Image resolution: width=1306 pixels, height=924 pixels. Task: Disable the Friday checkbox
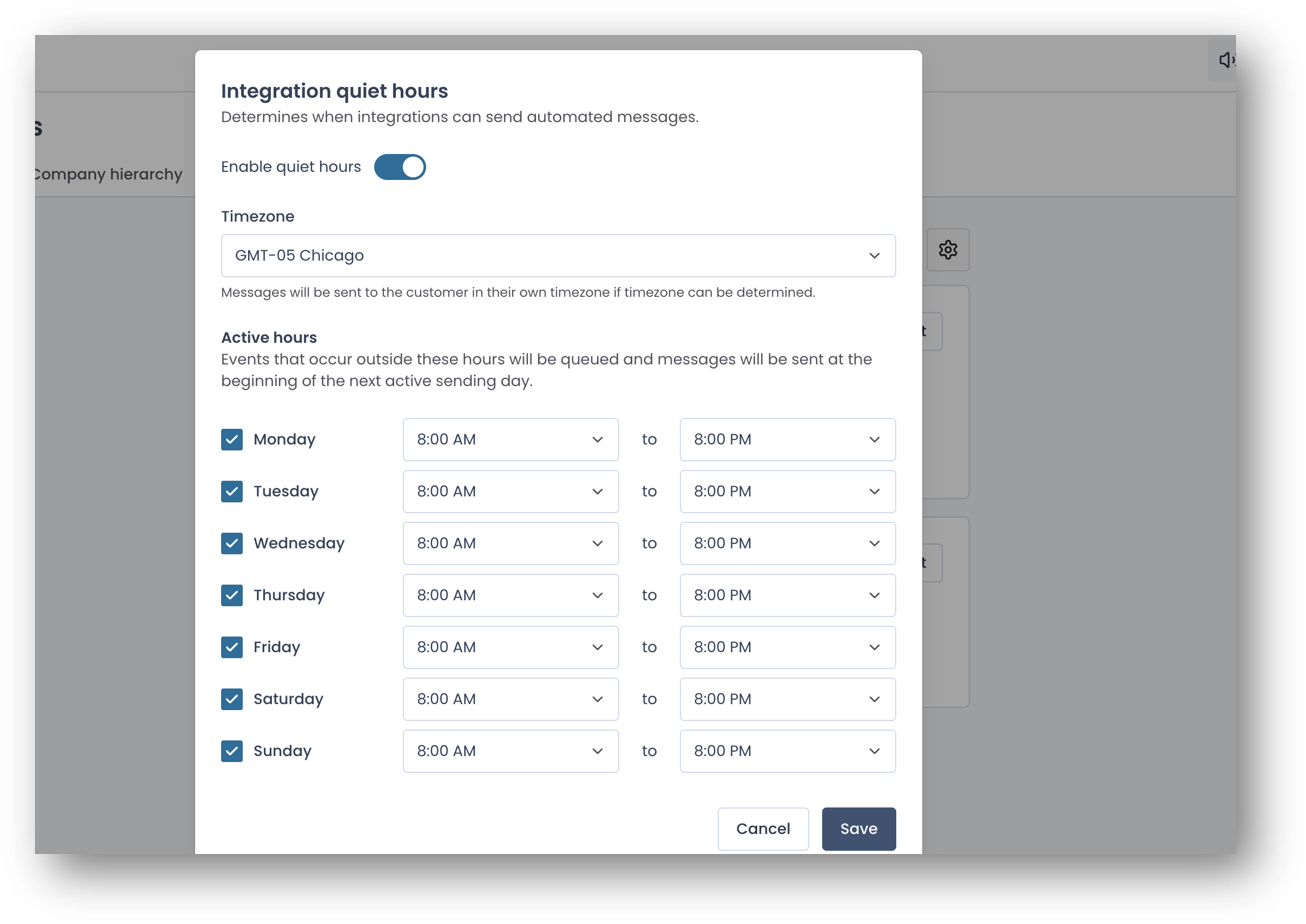coord(230,647)
